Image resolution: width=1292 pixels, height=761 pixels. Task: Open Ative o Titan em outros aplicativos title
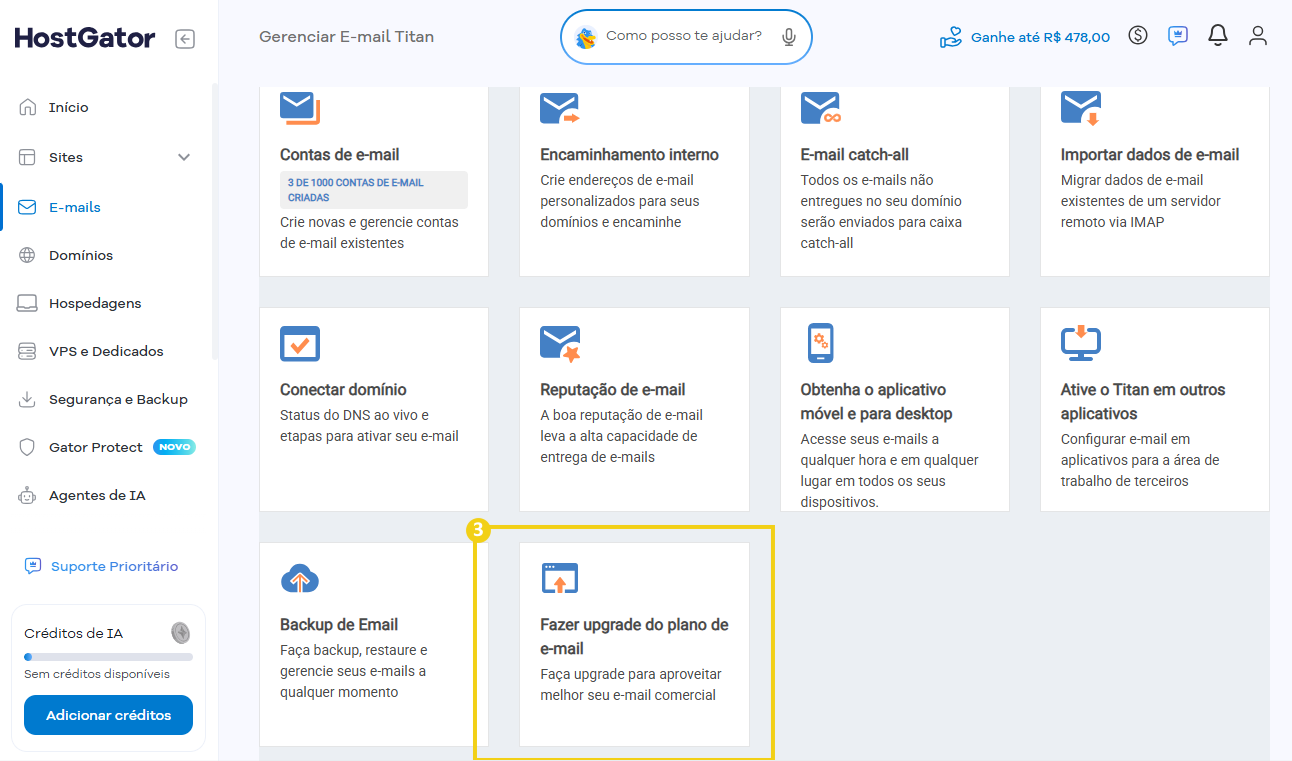pos(1143,402)
